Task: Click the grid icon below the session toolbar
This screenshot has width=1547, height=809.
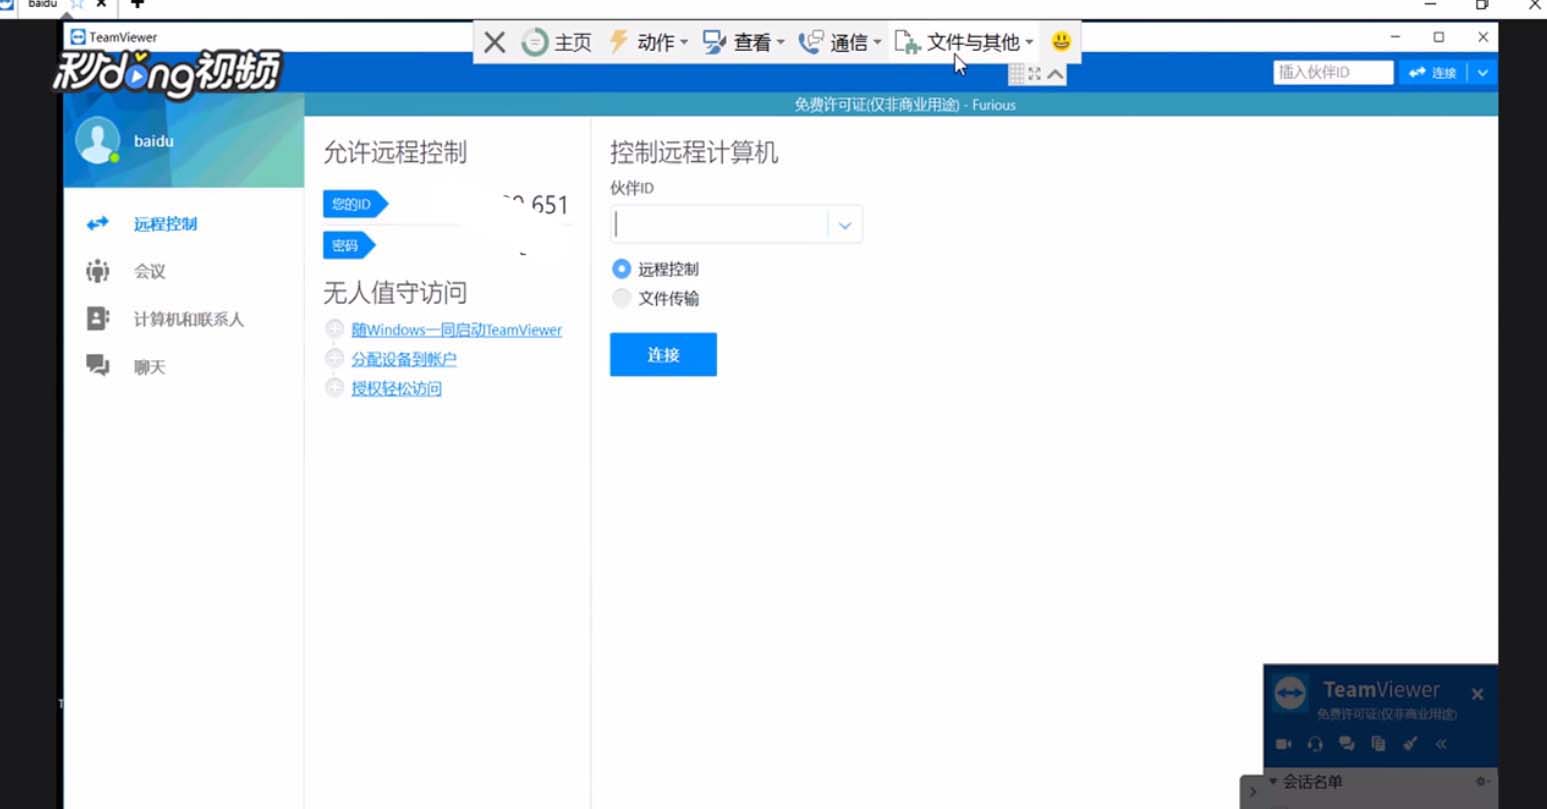Action: tap(1016, 74)
